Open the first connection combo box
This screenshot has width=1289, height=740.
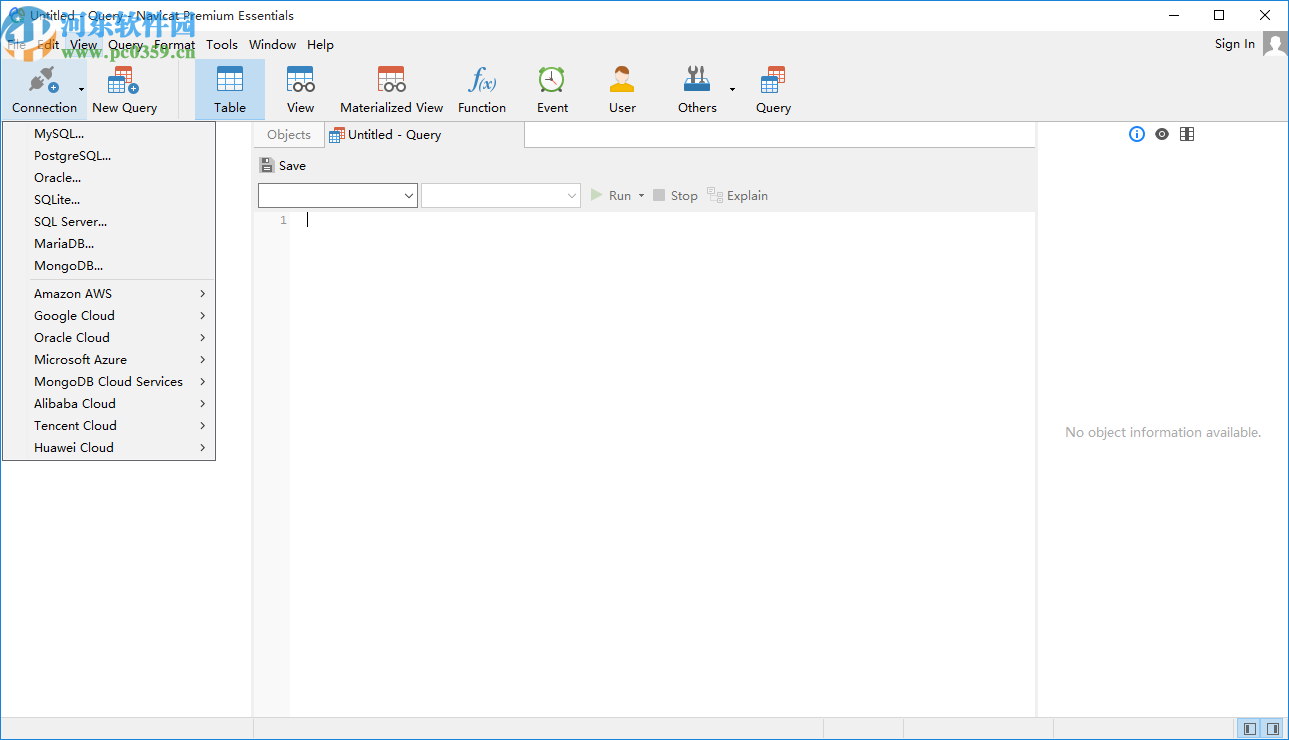(x=338, y=196)
